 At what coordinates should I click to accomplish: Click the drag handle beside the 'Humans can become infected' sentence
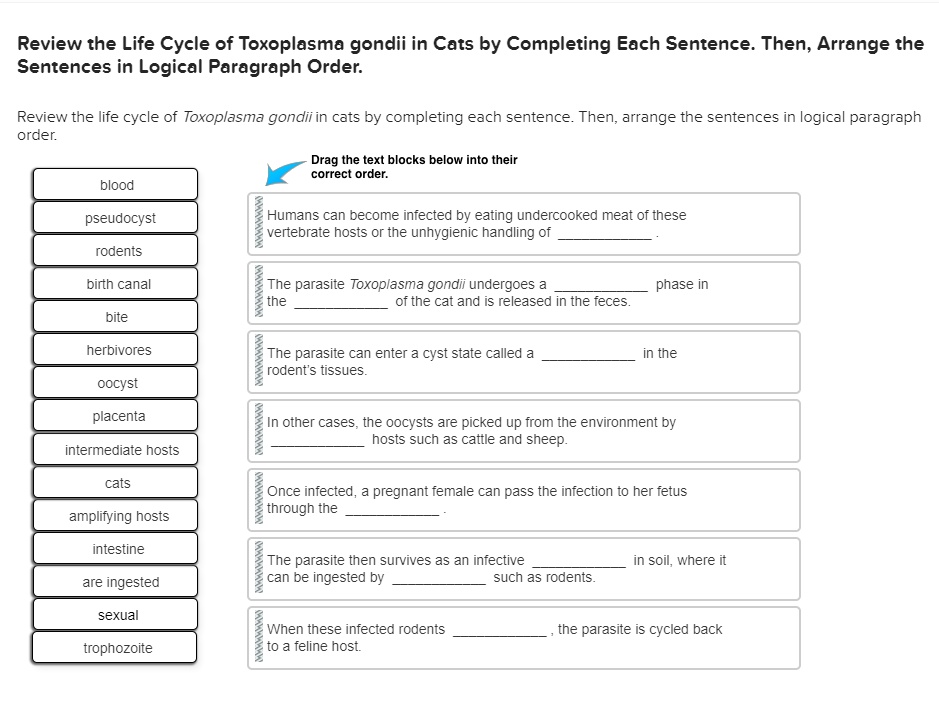(x=258, y=223)
